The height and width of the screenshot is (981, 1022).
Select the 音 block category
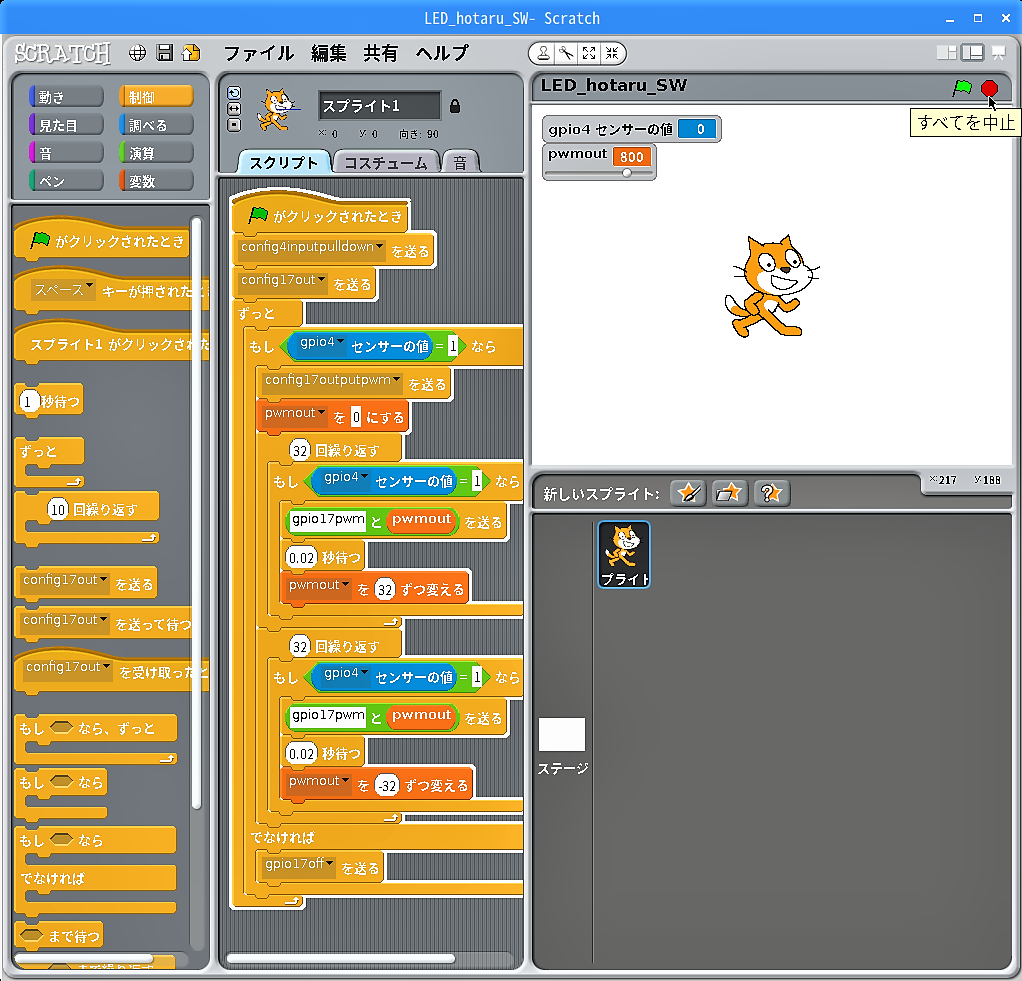(x=66, y=153)
